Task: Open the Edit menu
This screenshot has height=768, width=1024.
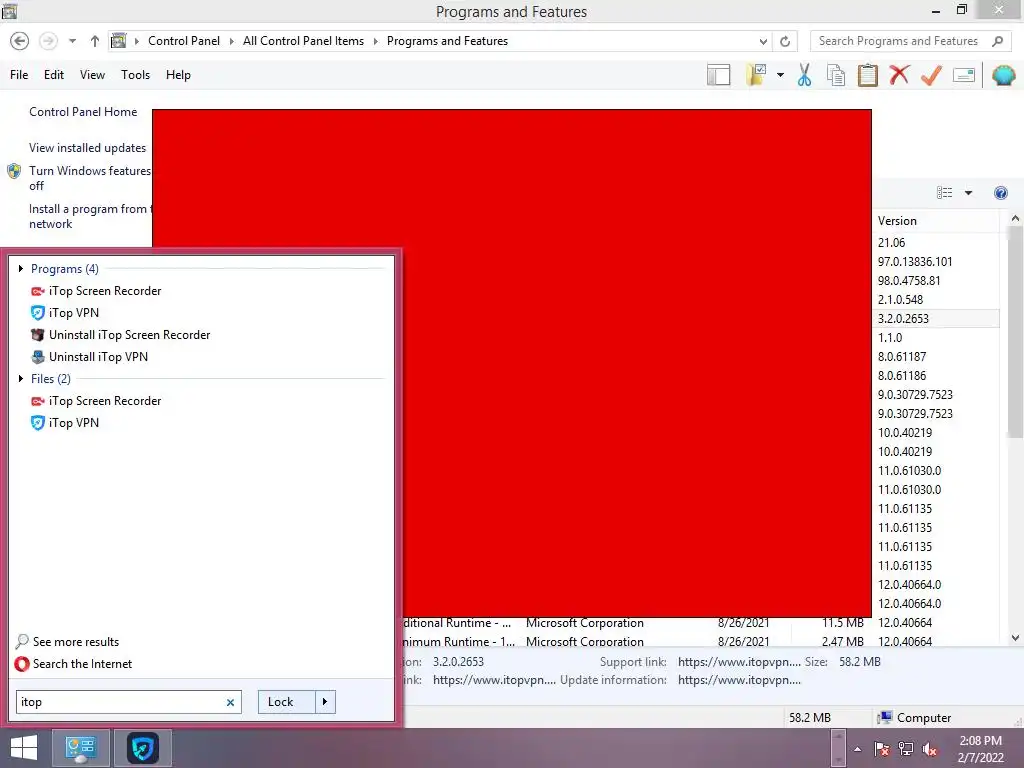Action: point(54,74)
